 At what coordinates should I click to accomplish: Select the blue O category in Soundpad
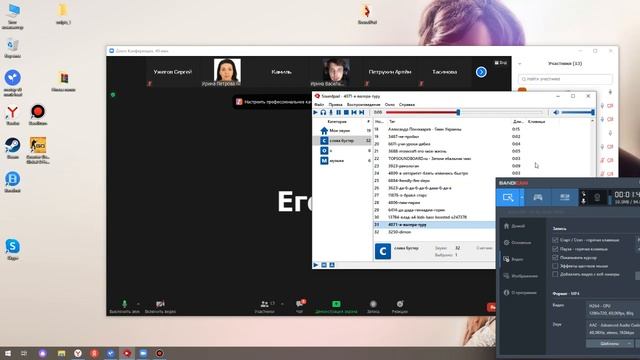coord(342,151)
